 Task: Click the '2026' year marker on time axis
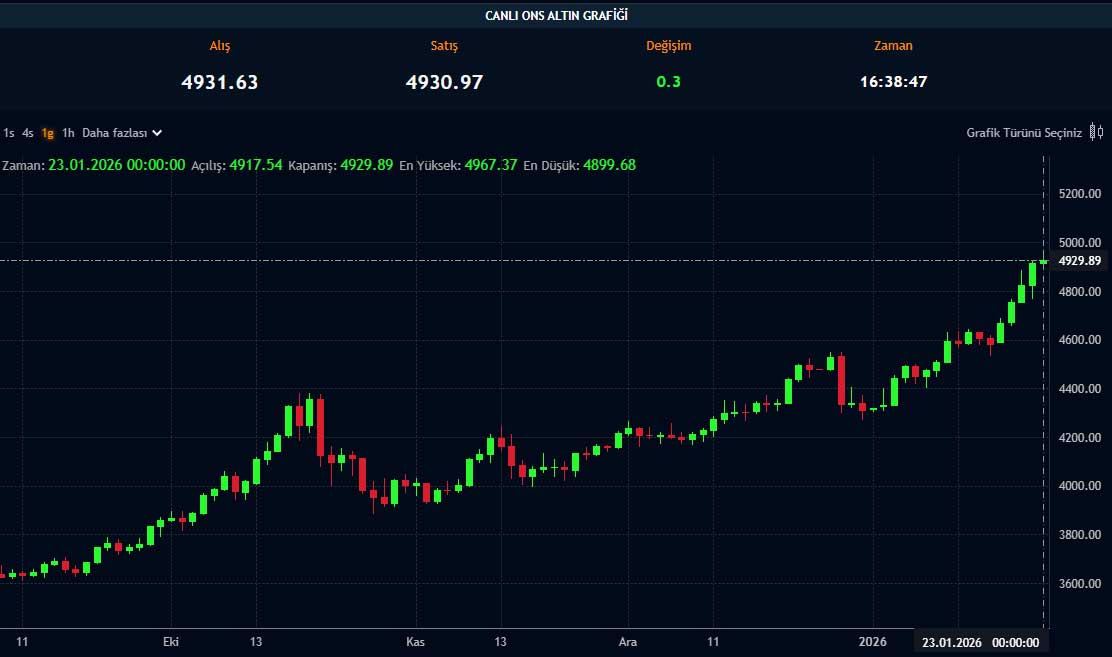pos(873,641)
